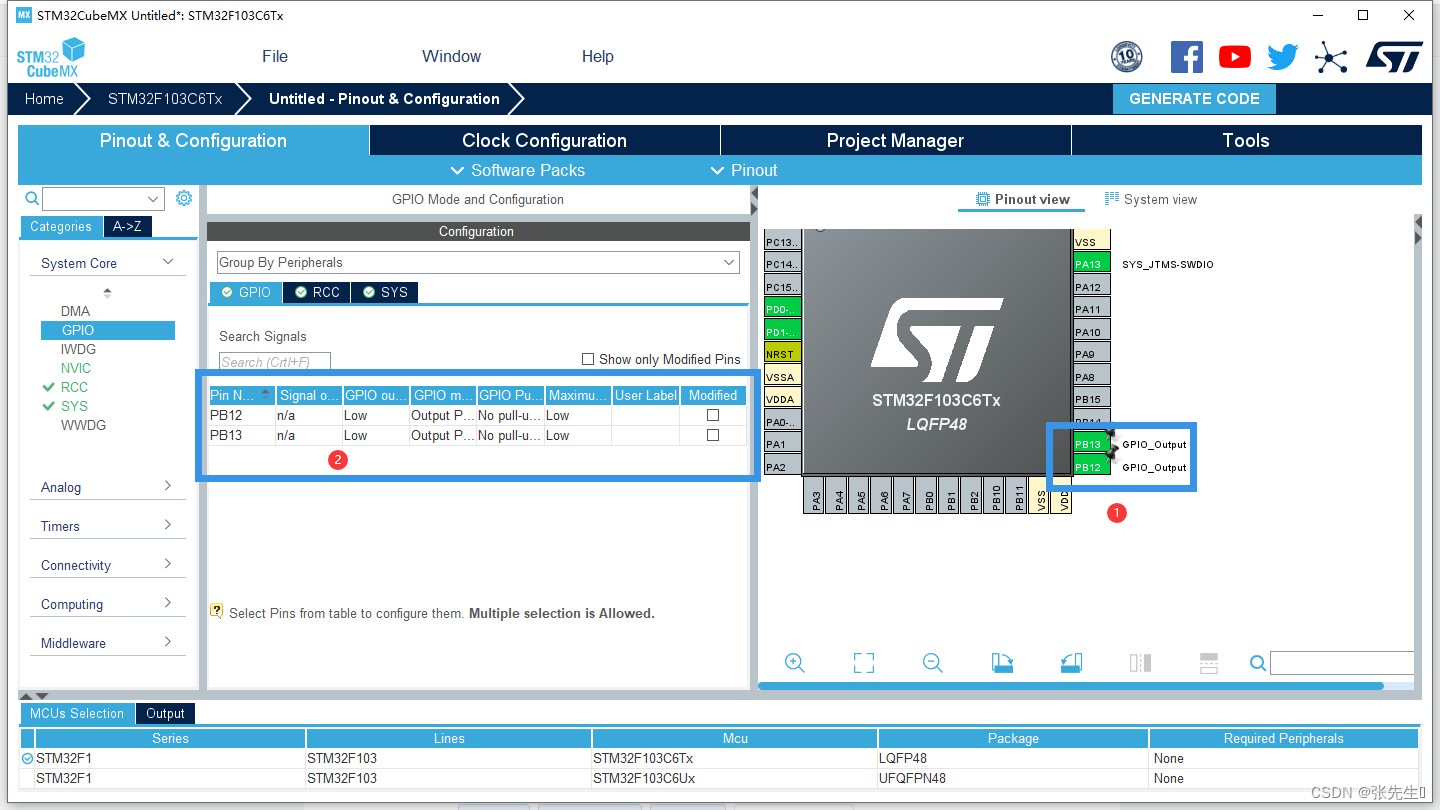1440x810 pixels.
Task: Click the GENERATE CODE button
Action: click(1194, 98)
